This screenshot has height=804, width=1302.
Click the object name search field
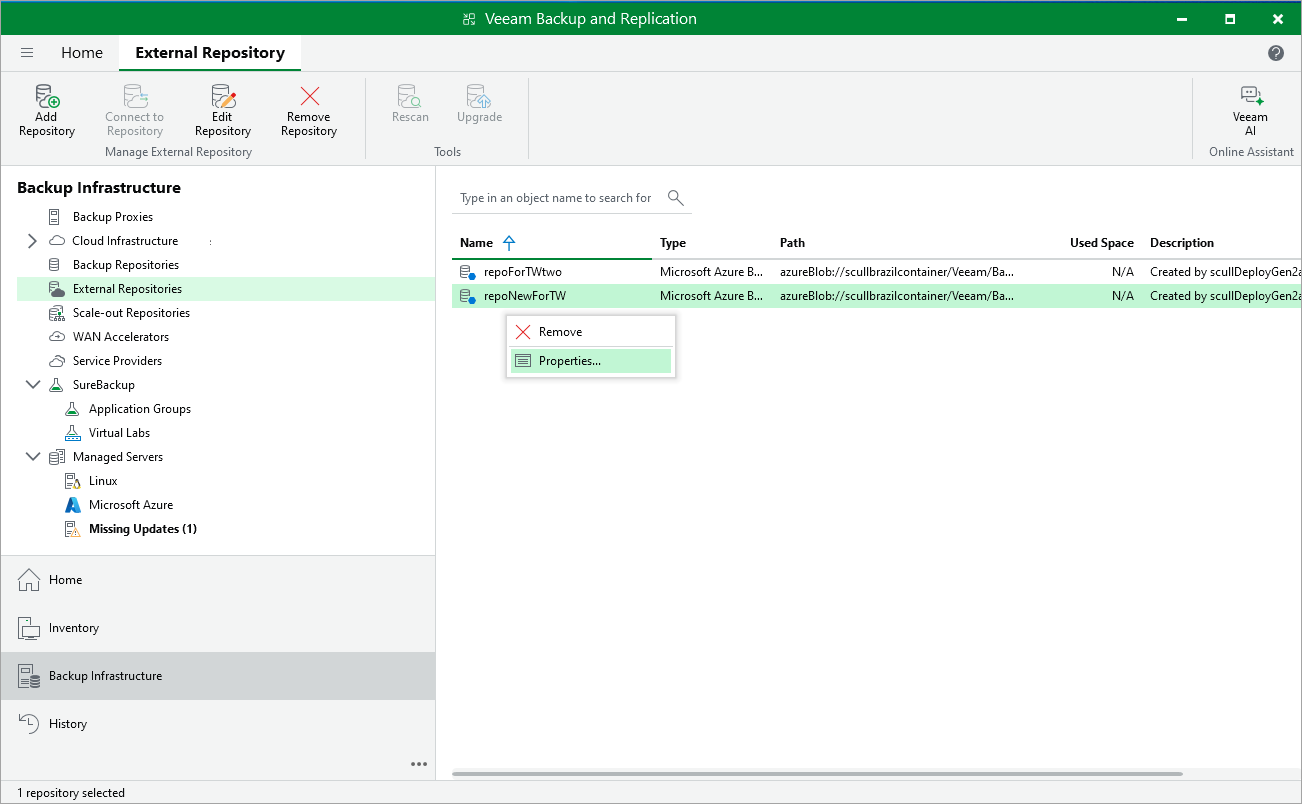[556, 198]
